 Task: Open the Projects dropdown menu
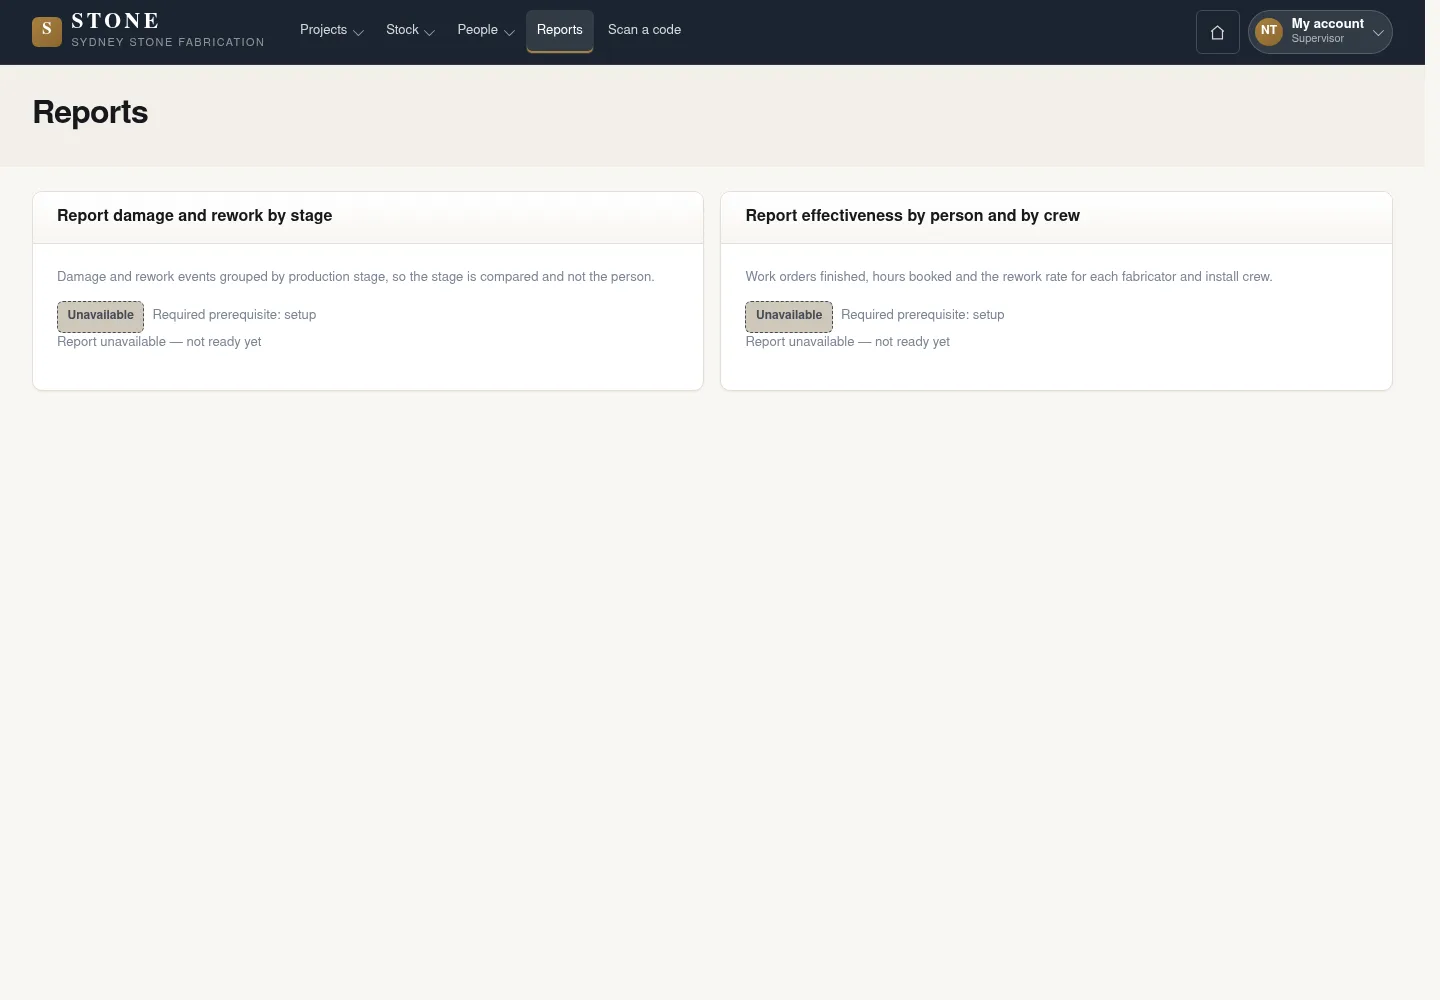[331, 30]
